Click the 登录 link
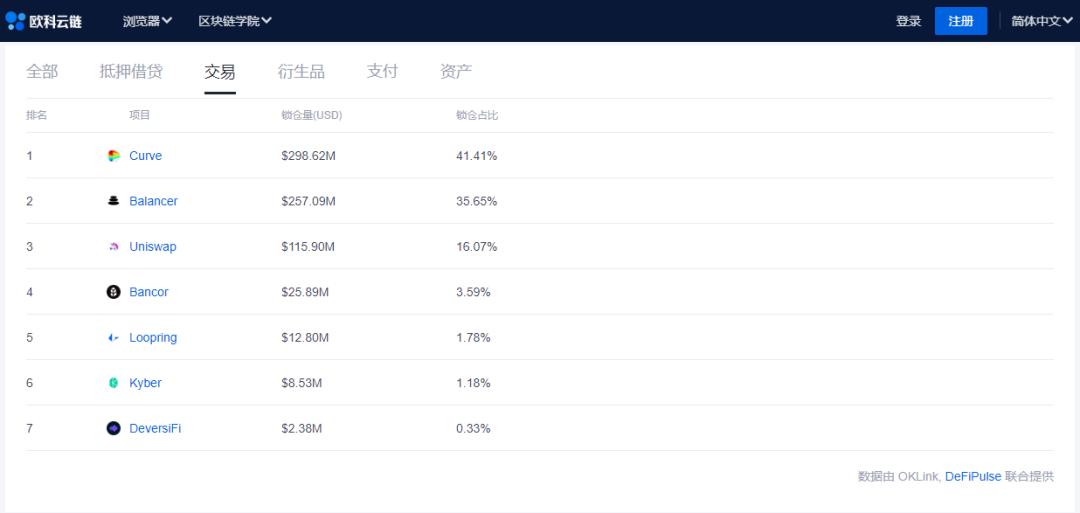Image resolution: width=1080 pixels, height=513 pixels. [x=908, y=21]
